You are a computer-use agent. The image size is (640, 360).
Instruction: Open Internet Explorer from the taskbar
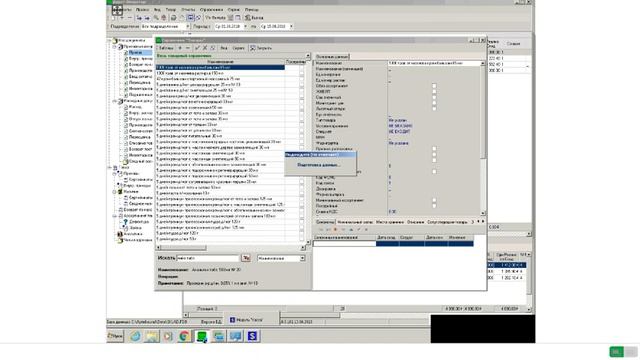click(136, 336)
